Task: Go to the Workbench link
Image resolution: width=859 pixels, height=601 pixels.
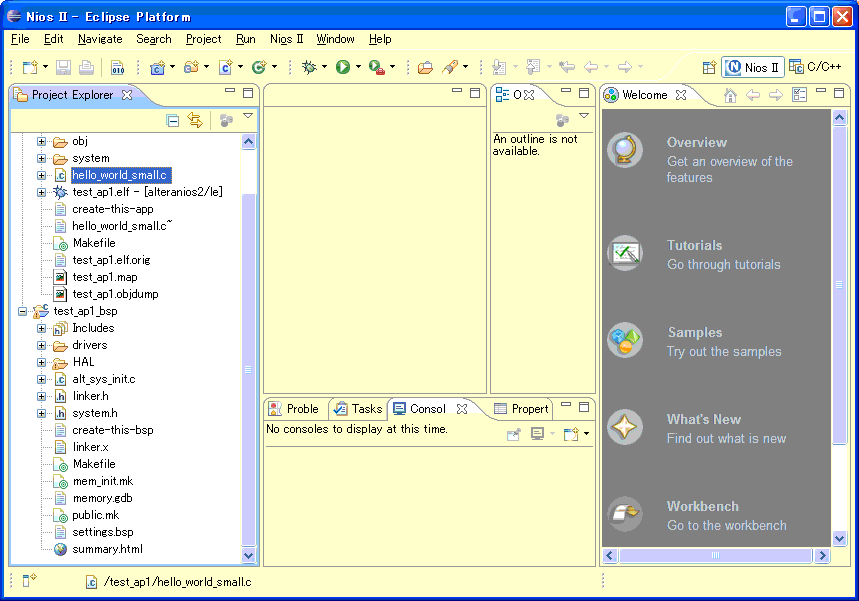Action: tap(702, 507)
